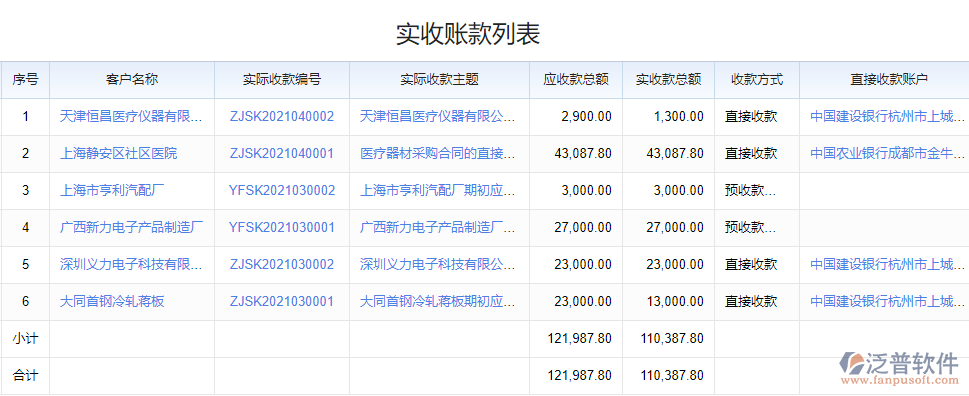Select received amount 13,000.00

point(675,301)
